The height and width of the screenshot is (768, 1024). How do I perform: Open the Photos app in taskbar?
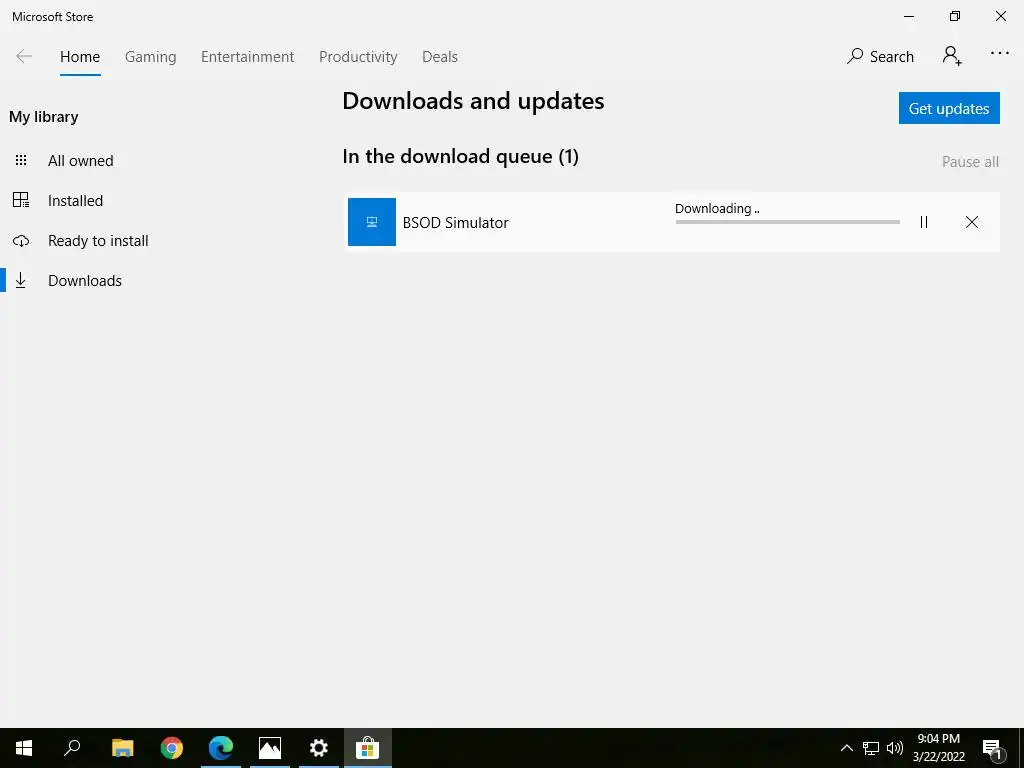[x=270, y=748]
